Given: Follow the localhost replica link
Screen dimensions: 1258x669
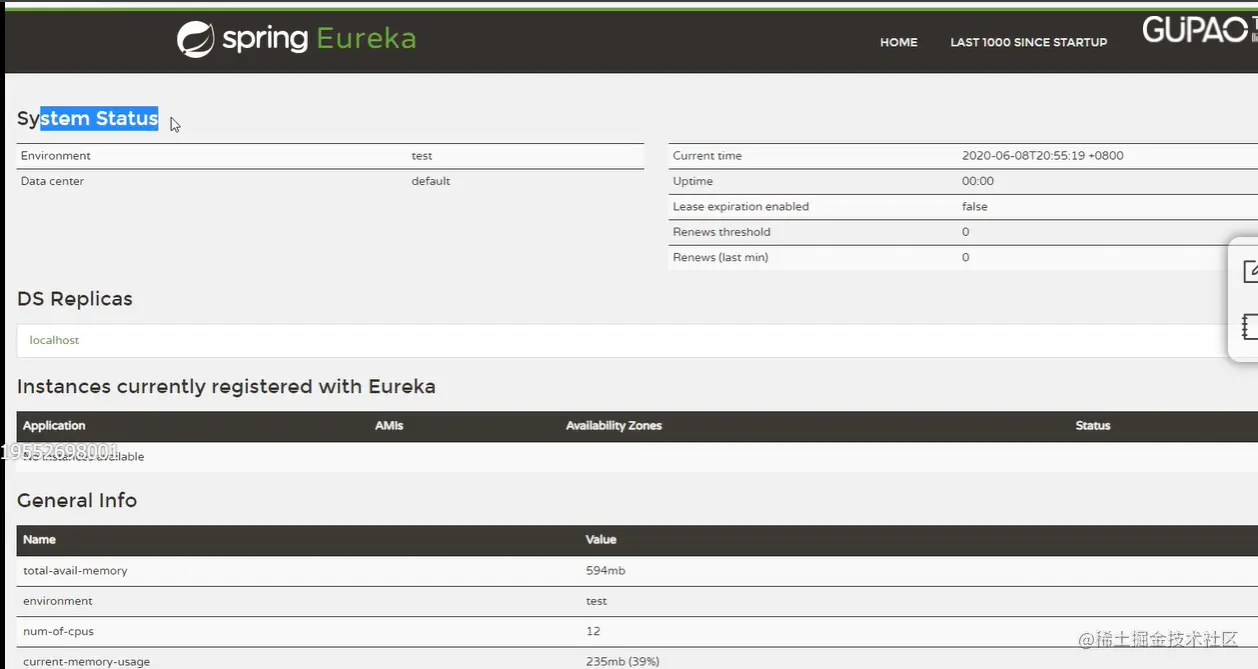Looking at the screenshot, I should pos(54,340).
